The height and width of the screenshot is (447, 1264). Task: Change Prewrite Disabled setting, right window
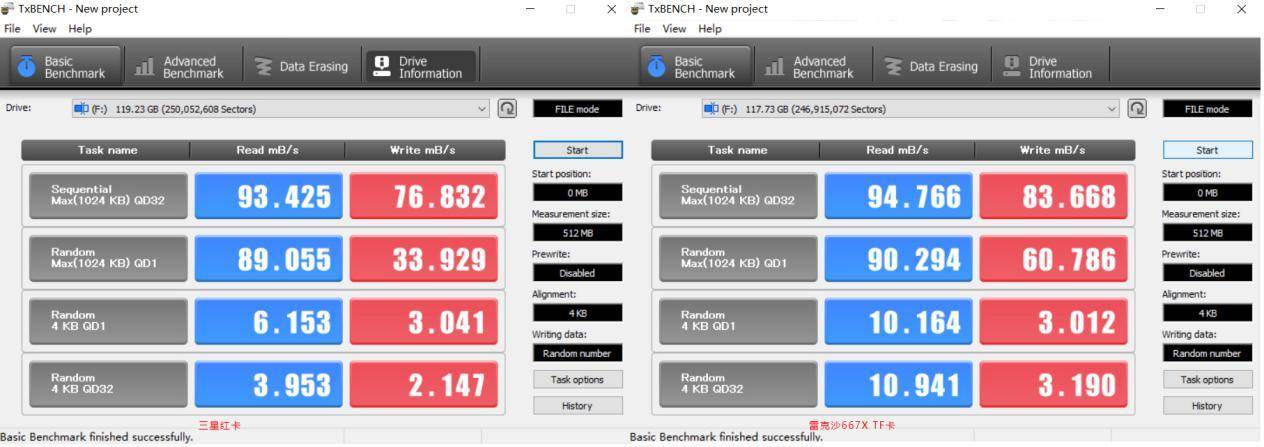click(x=1207, y=273)
